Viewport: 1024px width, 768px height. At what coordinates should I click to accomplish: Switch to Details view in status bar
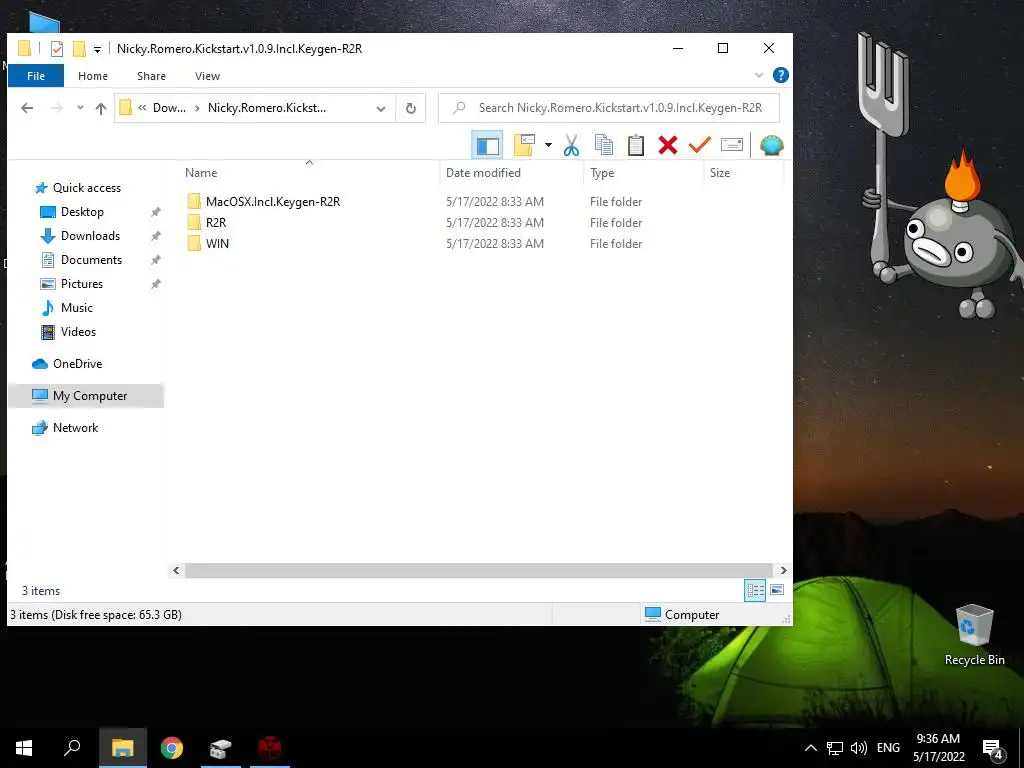755,590
